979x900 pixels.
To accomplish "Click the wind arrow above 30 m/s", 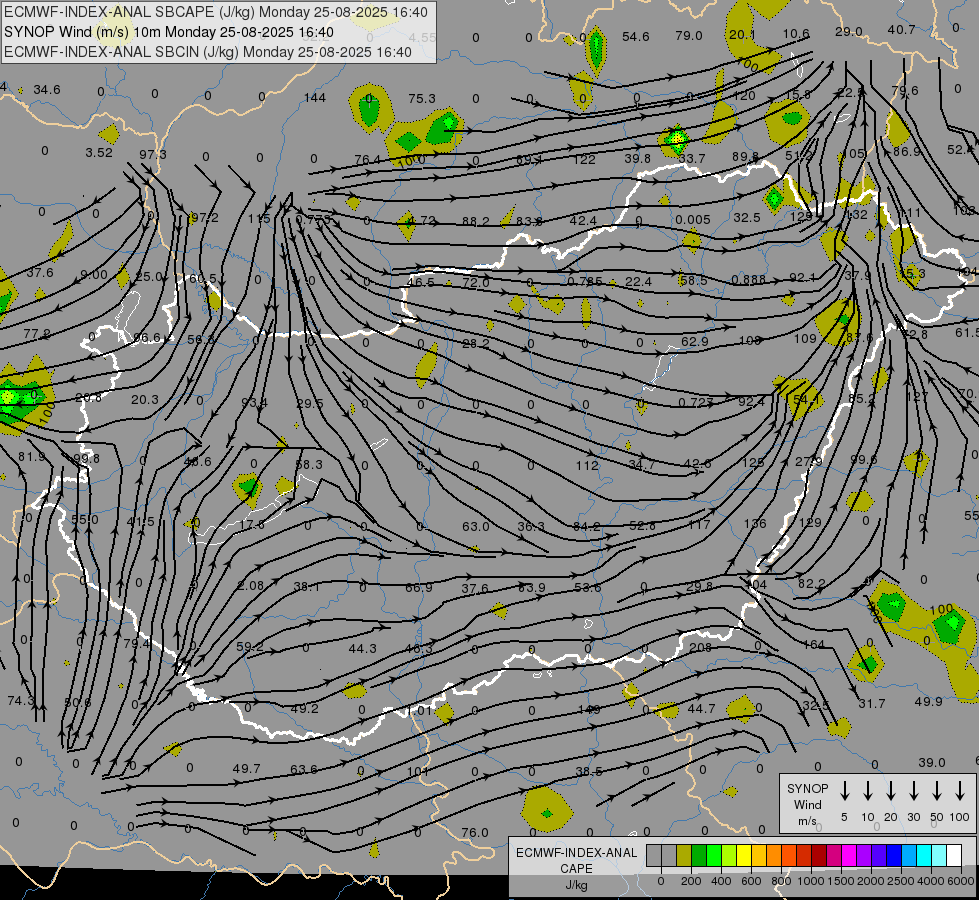I will (x=913, y=790).
